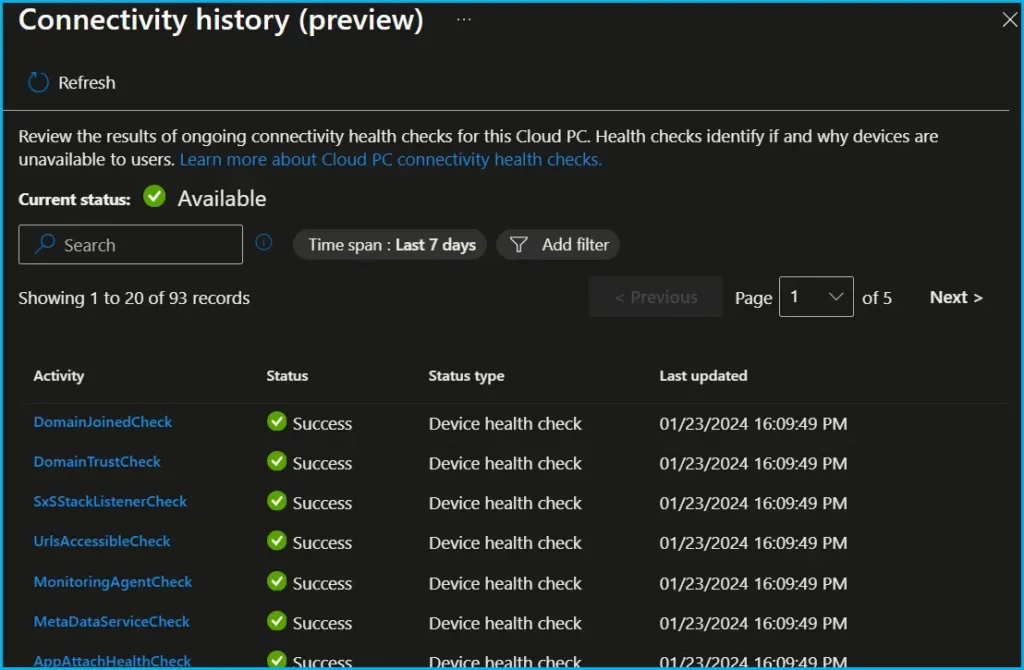Go to the Next page of records

(956, 297)
